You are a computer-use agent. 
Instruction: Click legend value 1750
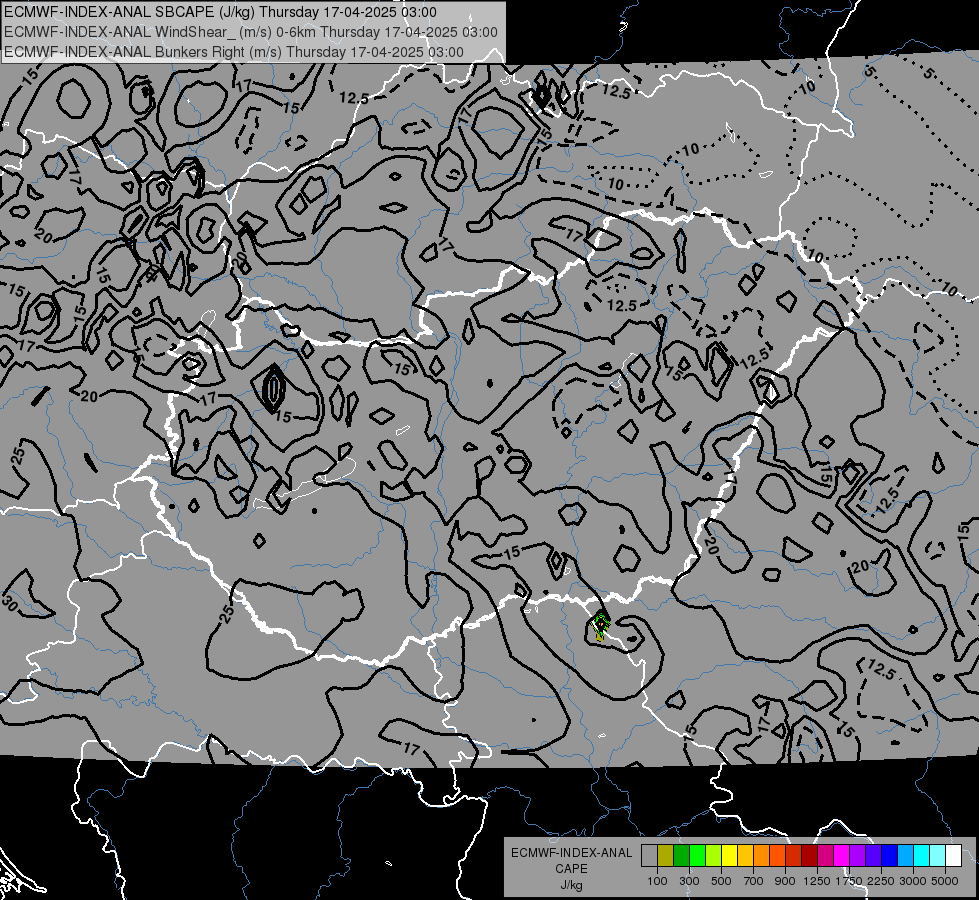[x=849, y=881]
